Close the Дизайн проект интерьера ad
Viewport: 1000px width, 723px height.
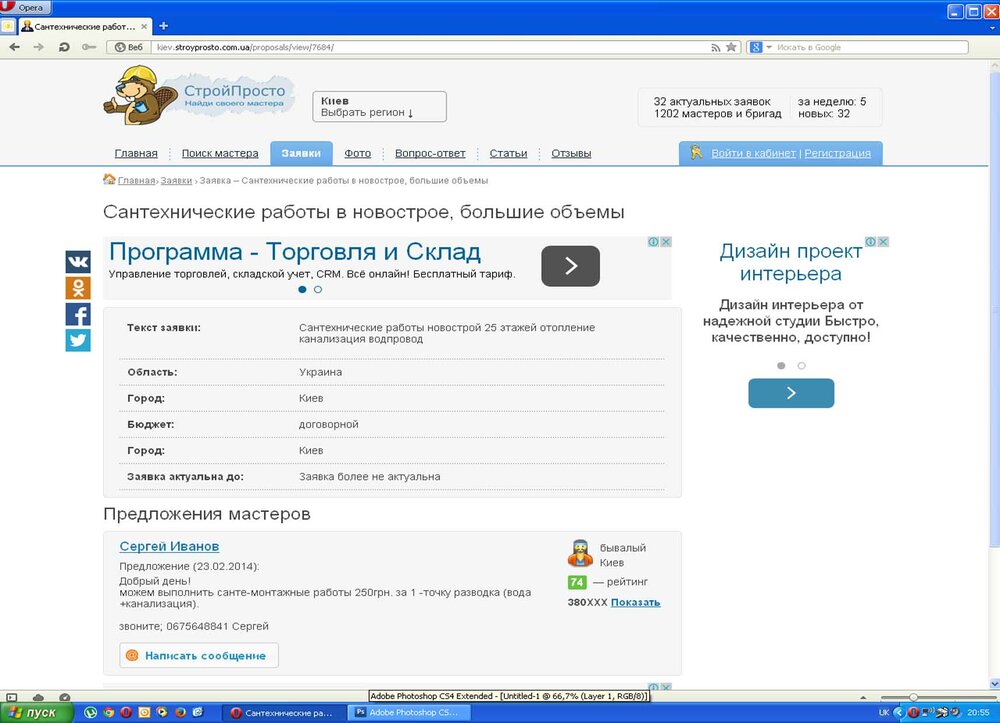coord(883,242)
